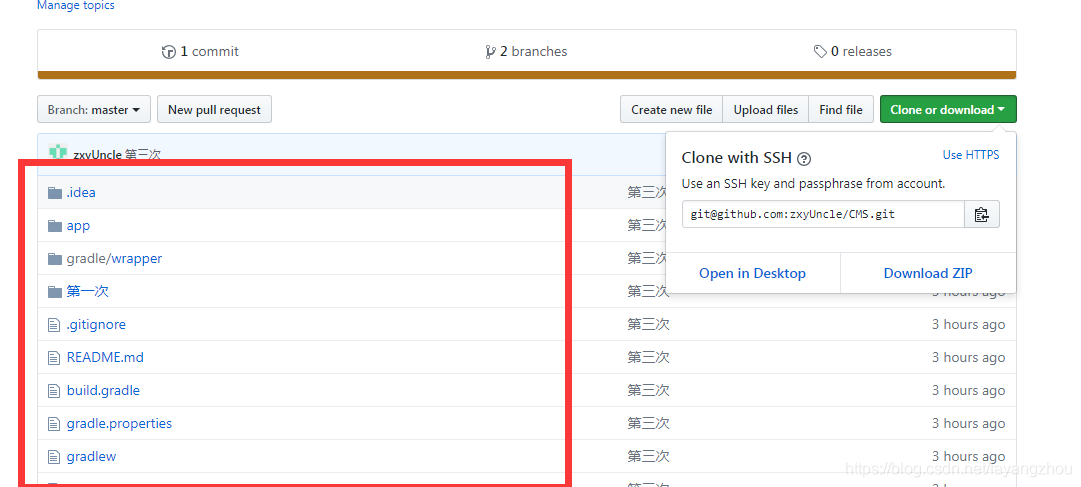Click the 第三次 commit message in gradle.properties row
1081x487 pixels.
[648, 424]
